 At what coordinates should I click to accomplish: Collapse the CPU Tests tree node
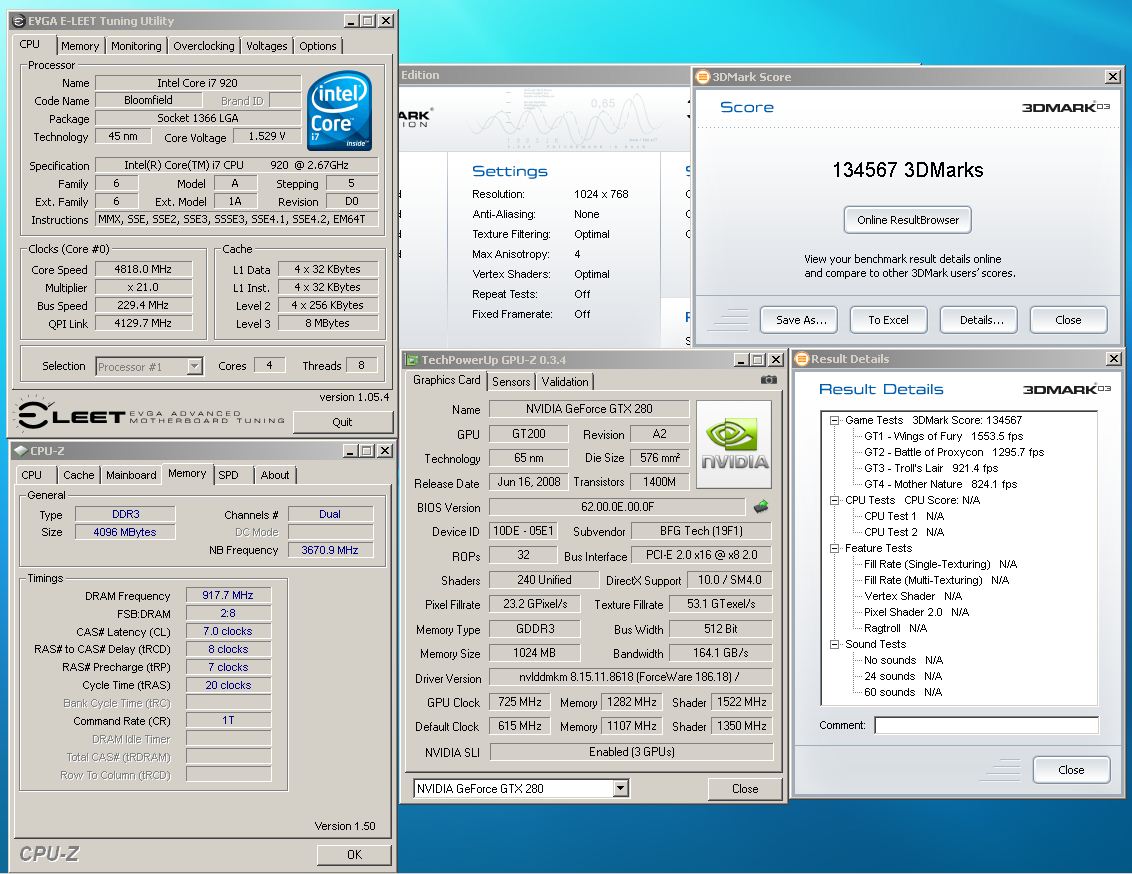[835, 500]
